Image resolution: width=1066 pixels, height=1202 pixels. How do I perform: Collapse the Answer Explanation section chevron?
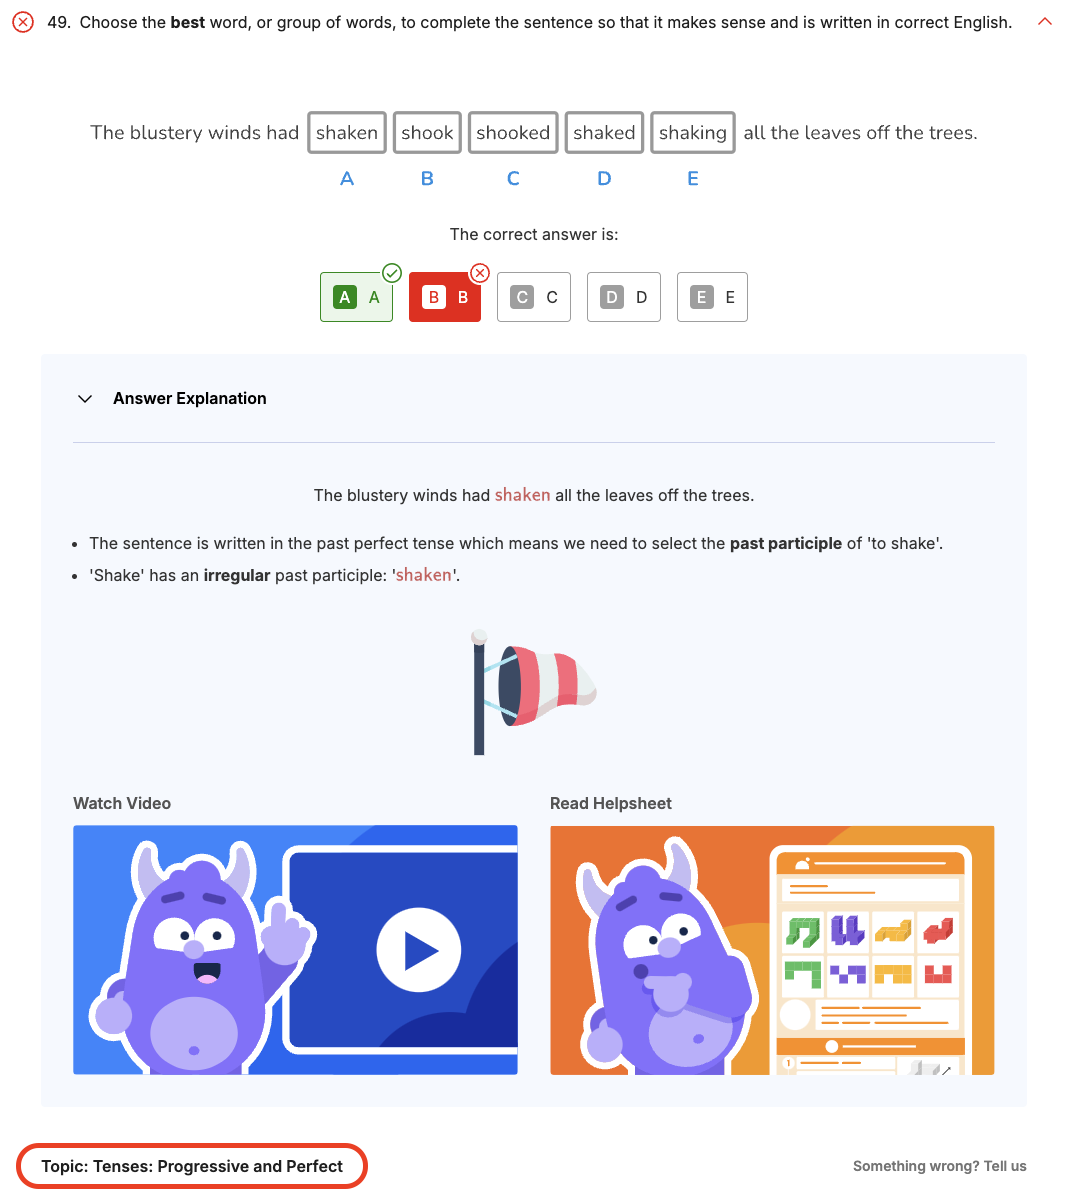(x=85, y=398)
